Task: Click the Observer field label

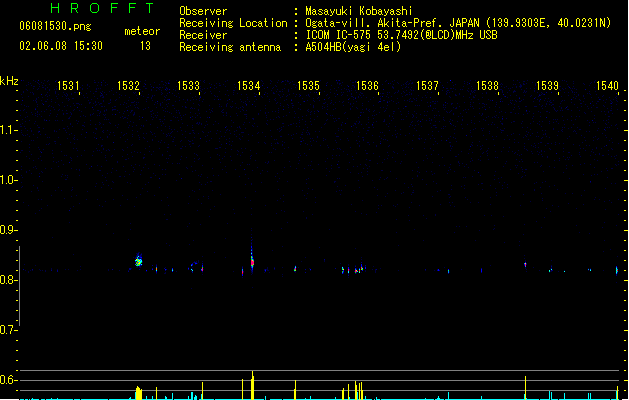Action: (203, 11)
